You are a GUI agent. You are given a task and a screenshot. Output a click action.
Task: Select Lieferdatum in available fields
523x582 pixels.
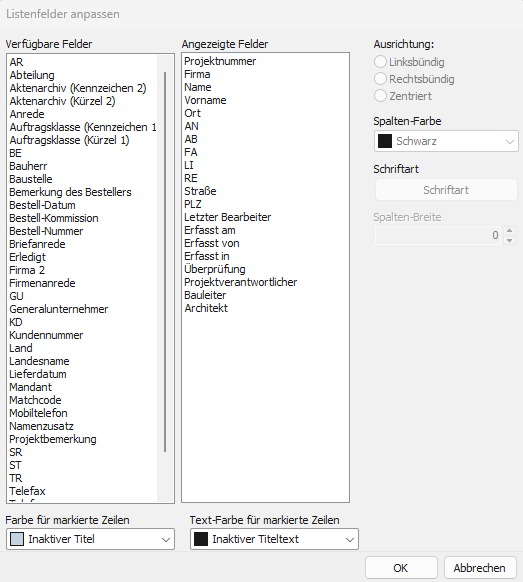pyautogui.click(x=38, y=374)
